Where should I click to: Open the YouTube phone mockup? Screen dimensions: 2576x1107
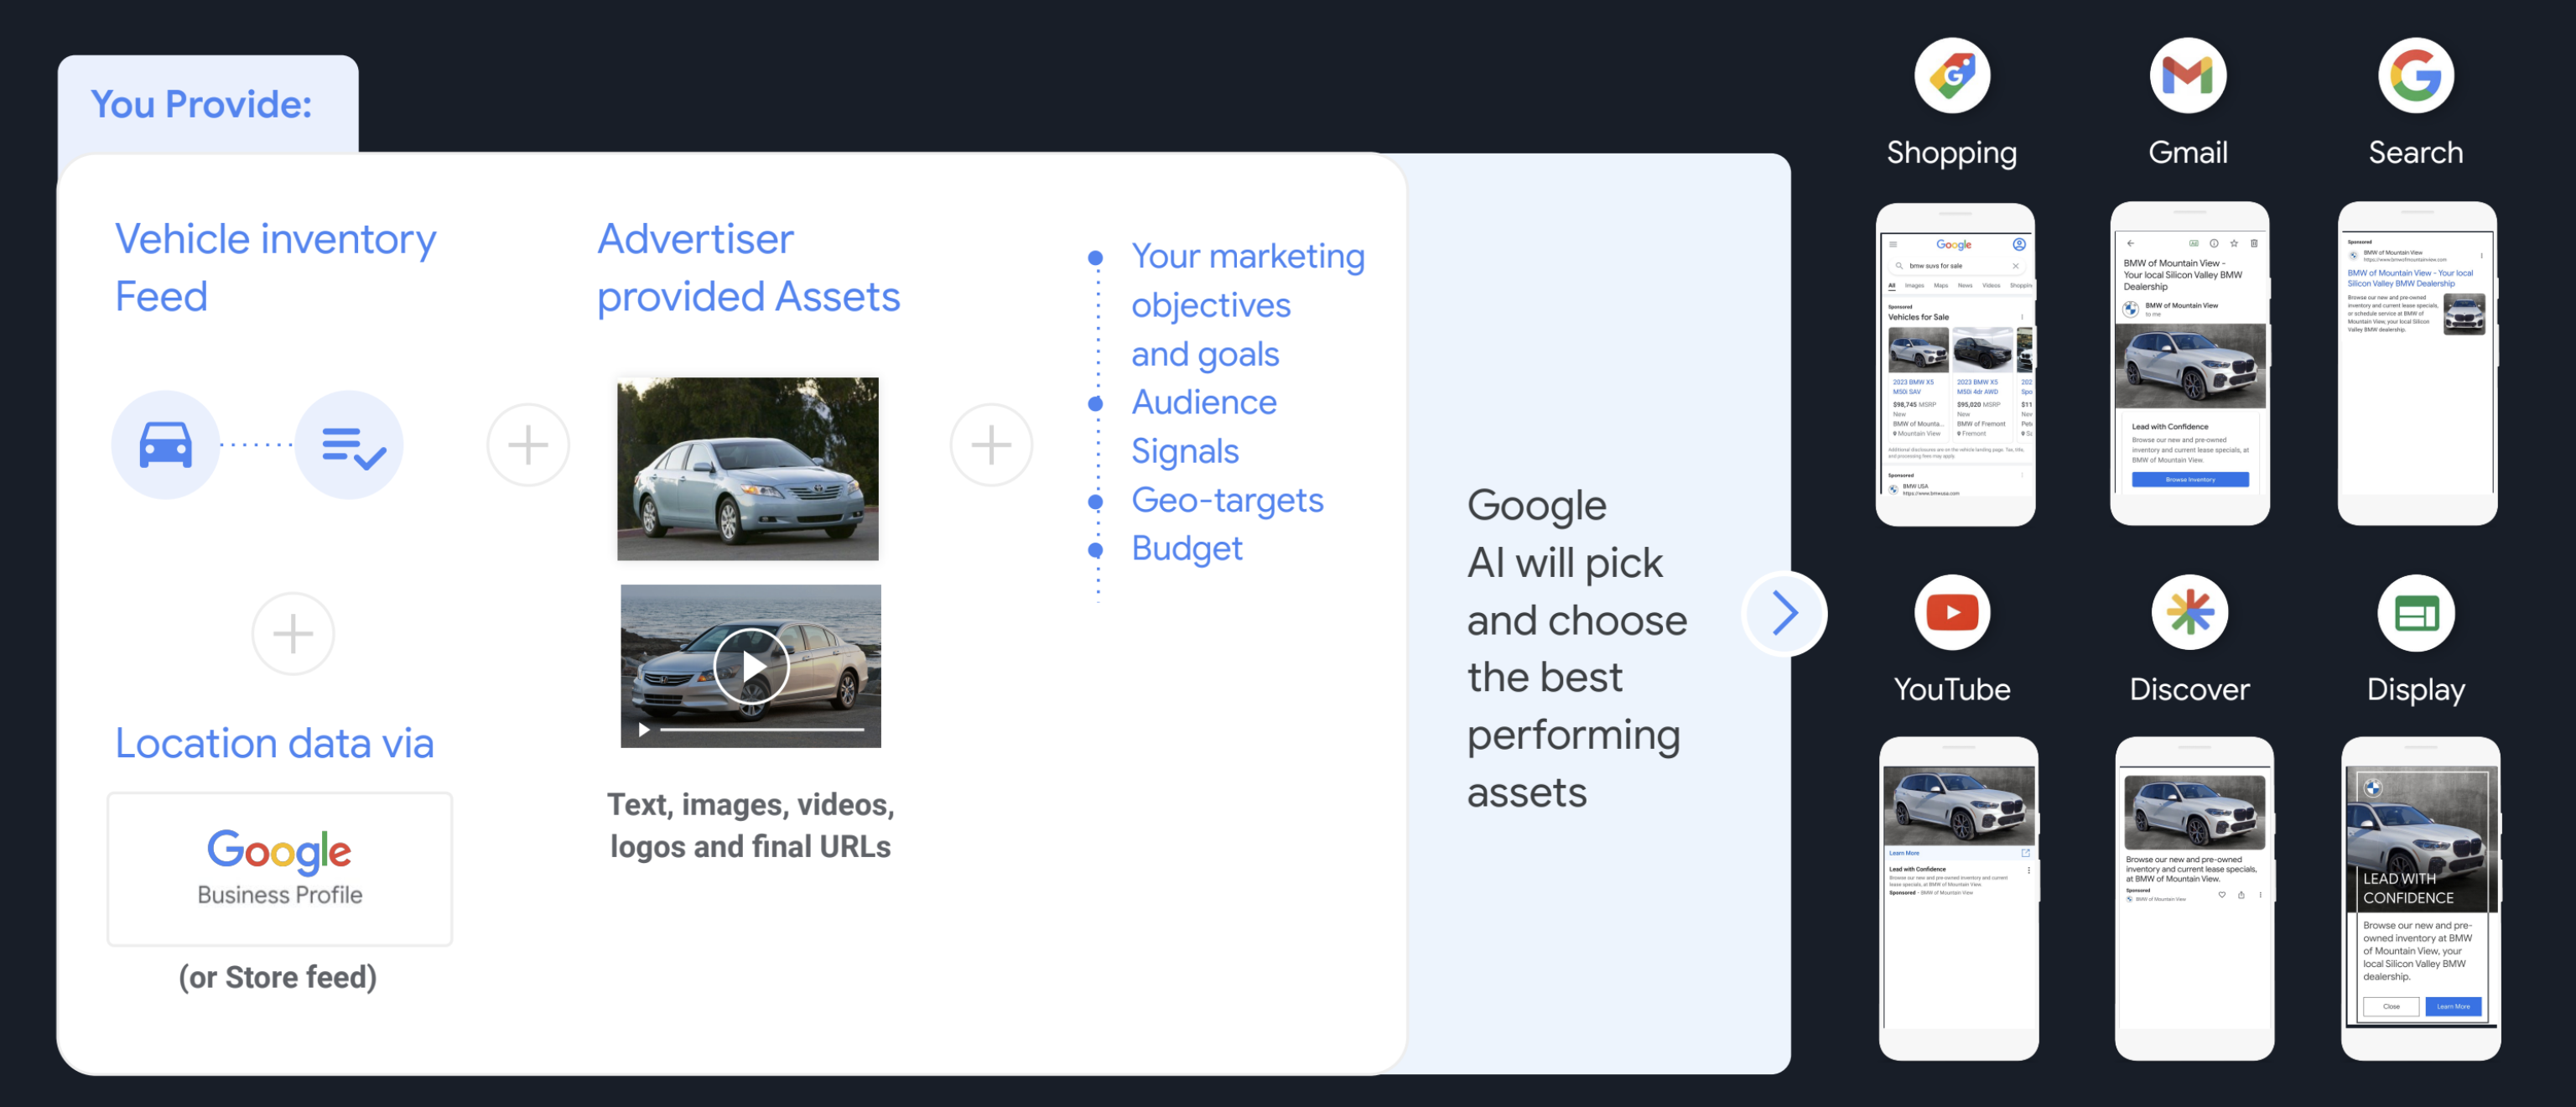(1958, 898)
